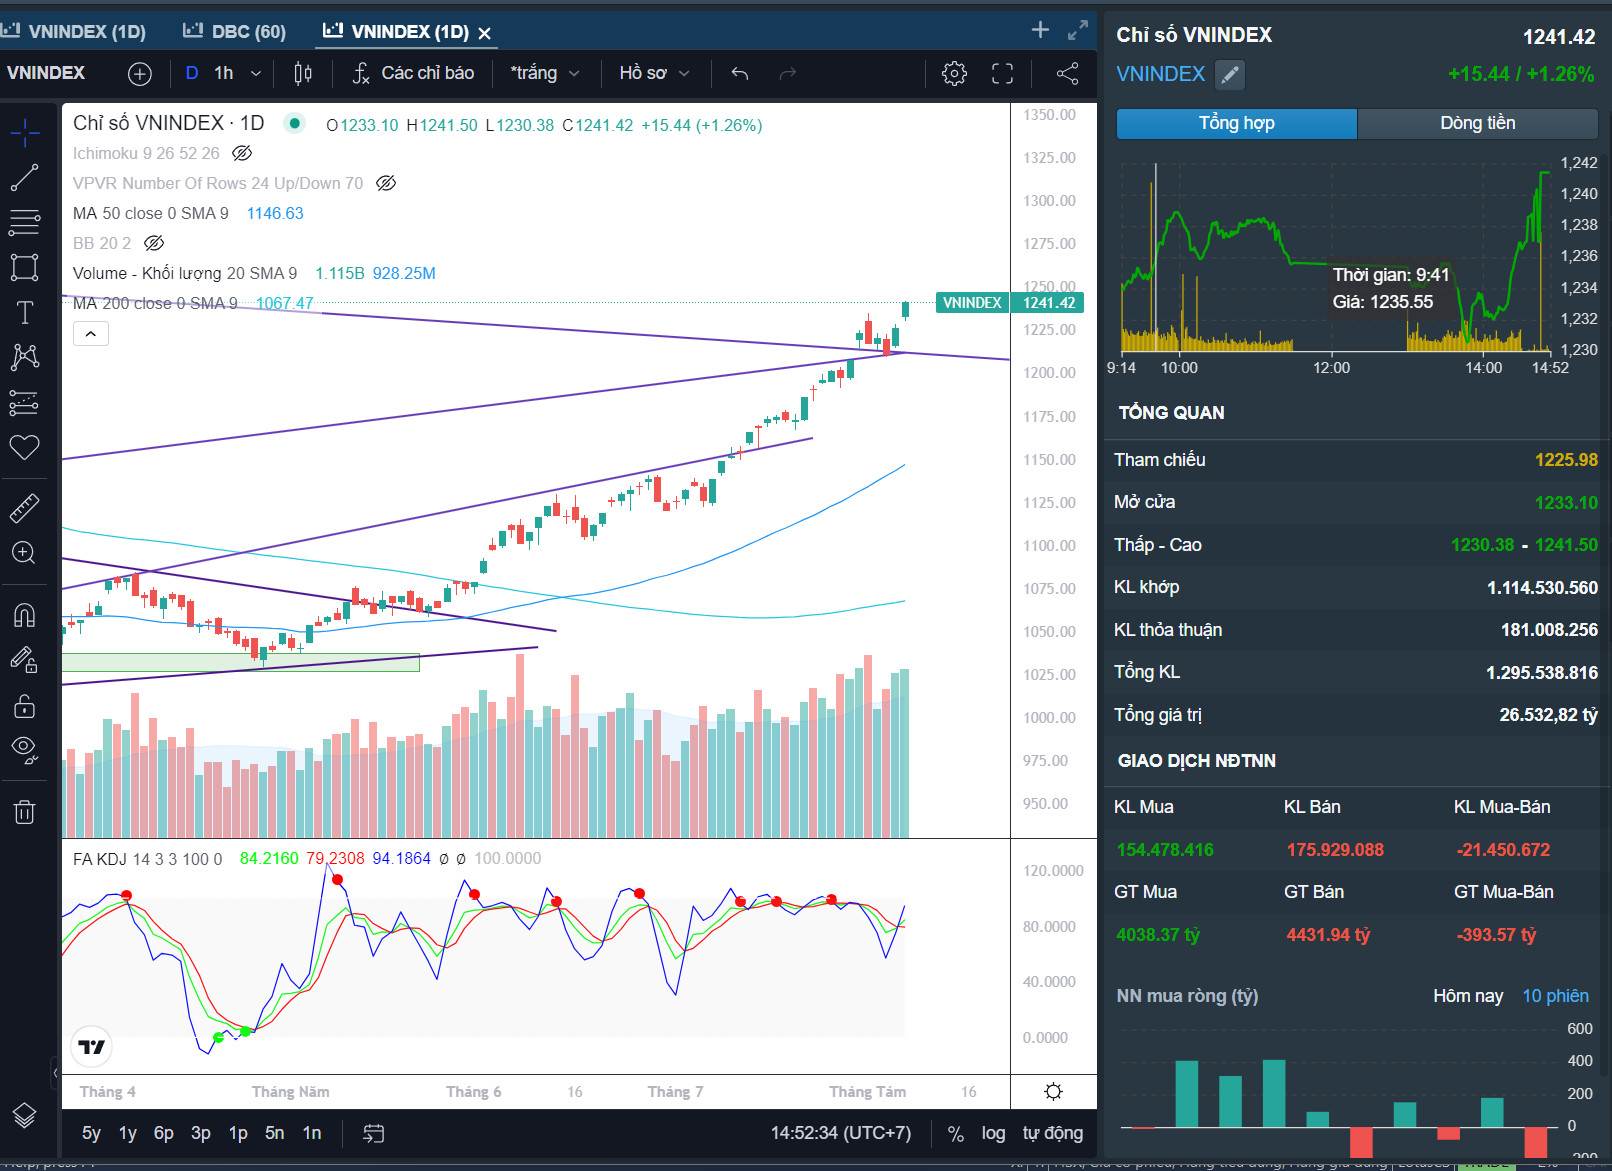Open the "Các chỉ báo" indicators dialog
This screenshot has width=1612, height=1171.
(413, 73)
